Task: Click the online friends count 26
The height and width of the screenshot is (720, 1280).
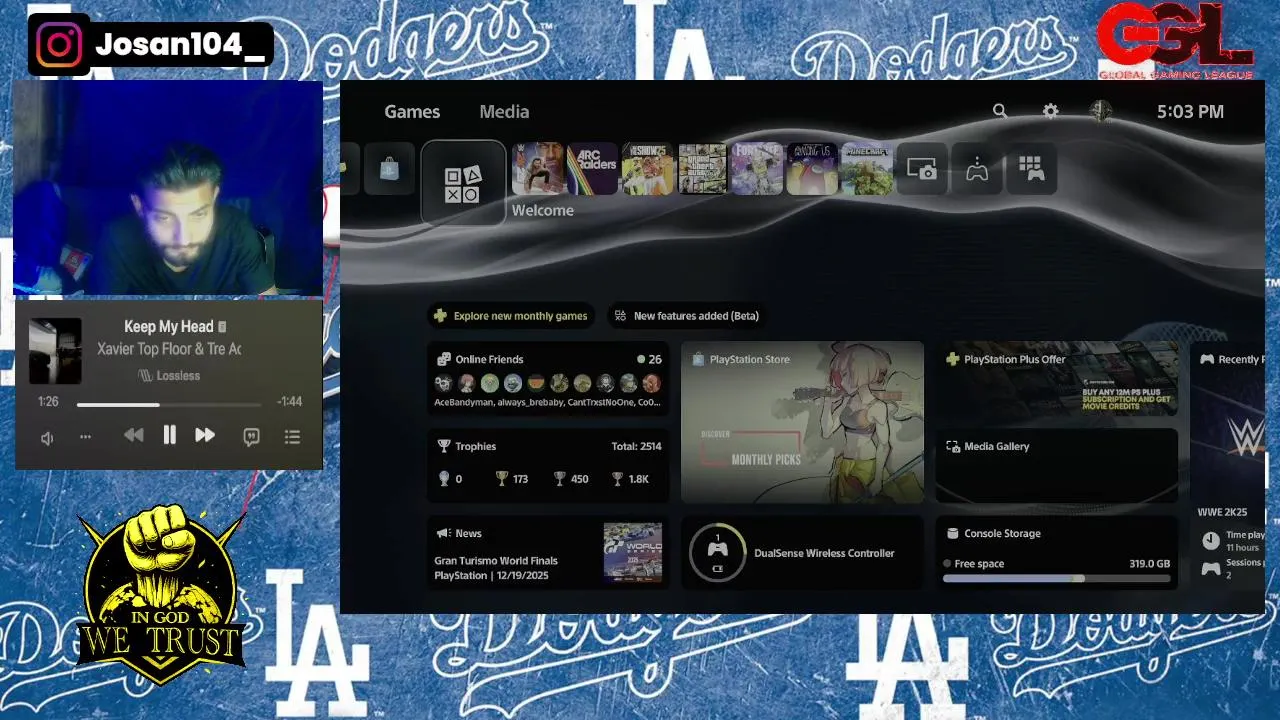Action: (655, 359)
